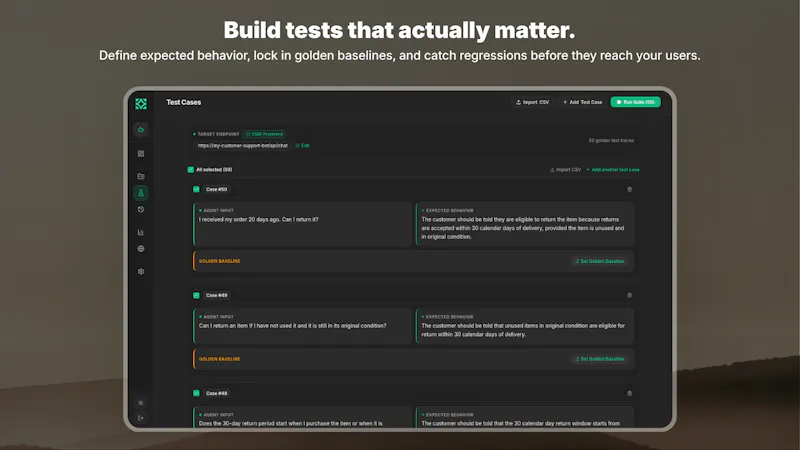The height and width of the screenshot is (450, 800).
Task: Click Case #50 GOLDEN BASELINE label
Action: (x=219, y=261)
